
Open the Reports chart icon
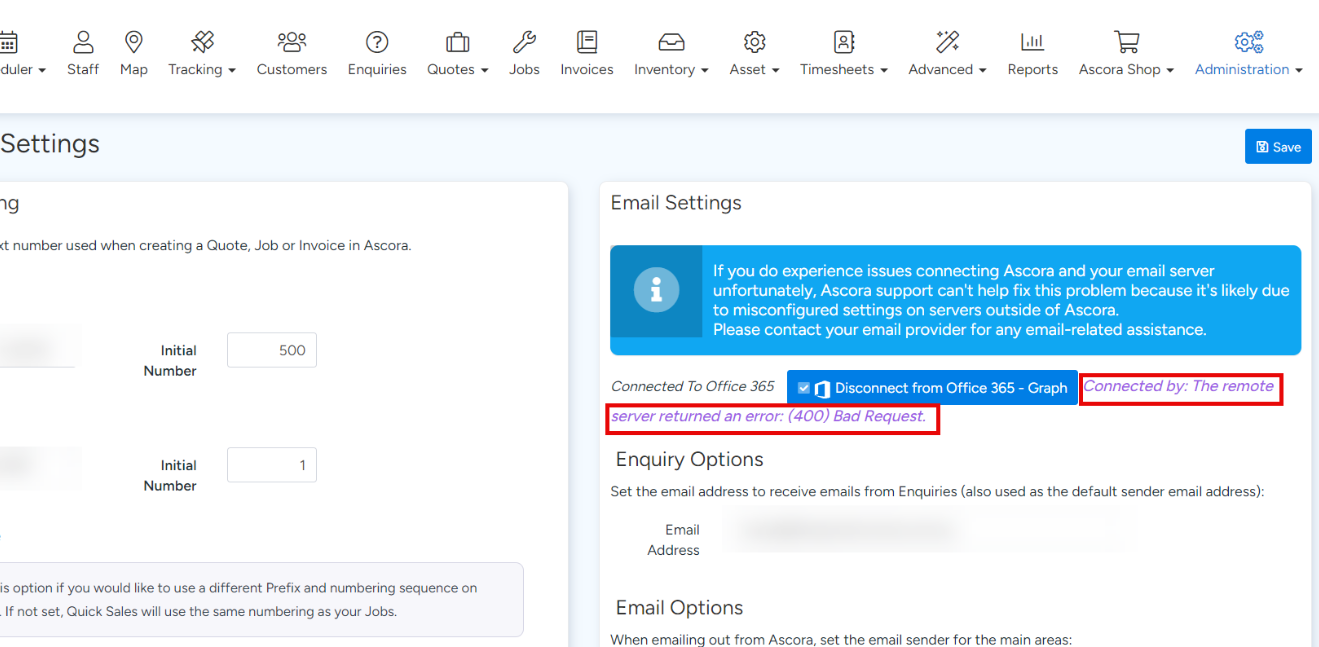point(1032,42)
